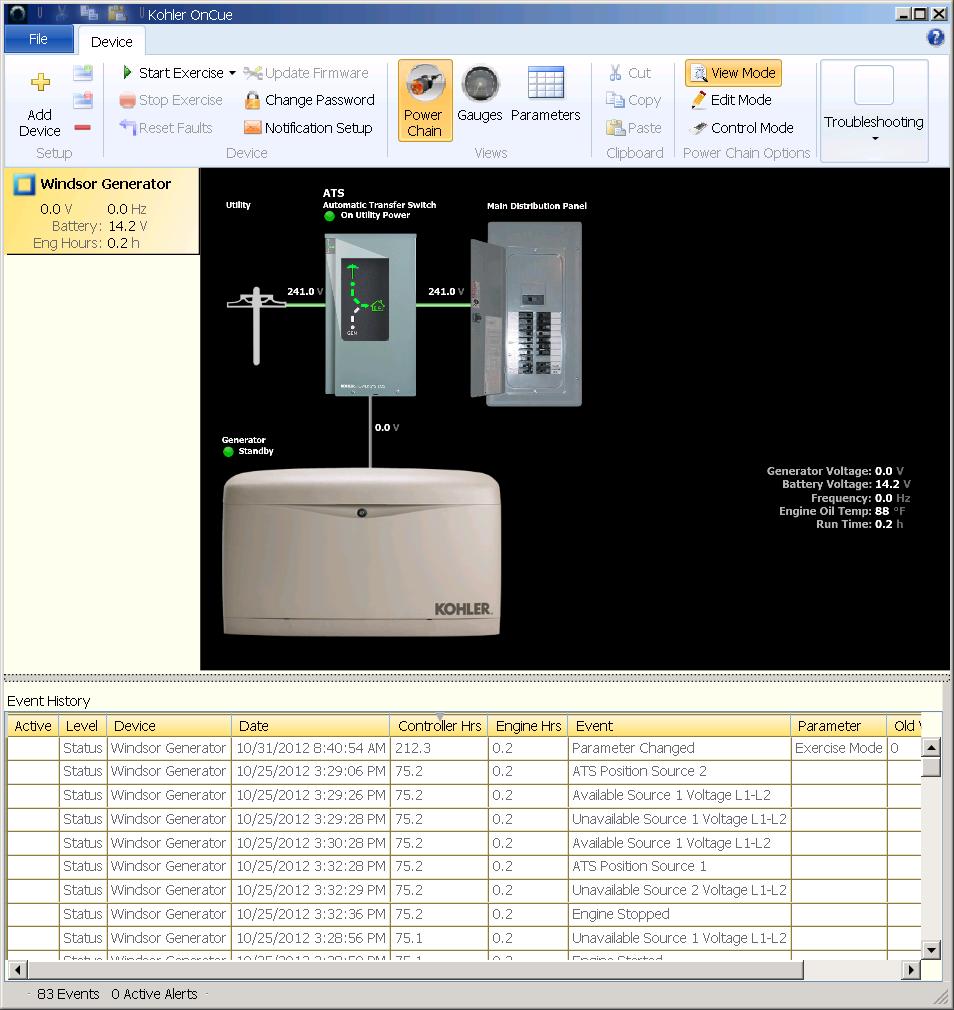This screenshot has width=954, height=1010.
Task: Click the Exercise Mode parameter cell
Action: 838,748
